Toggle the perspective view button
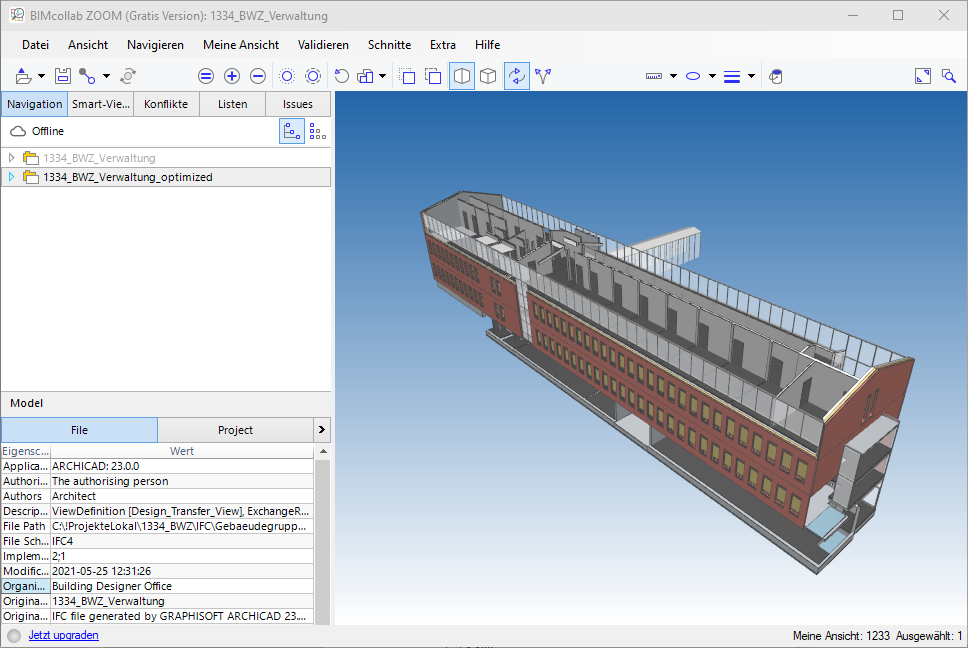Viewport: 968px width, 648px height. (x=462, y=77)
